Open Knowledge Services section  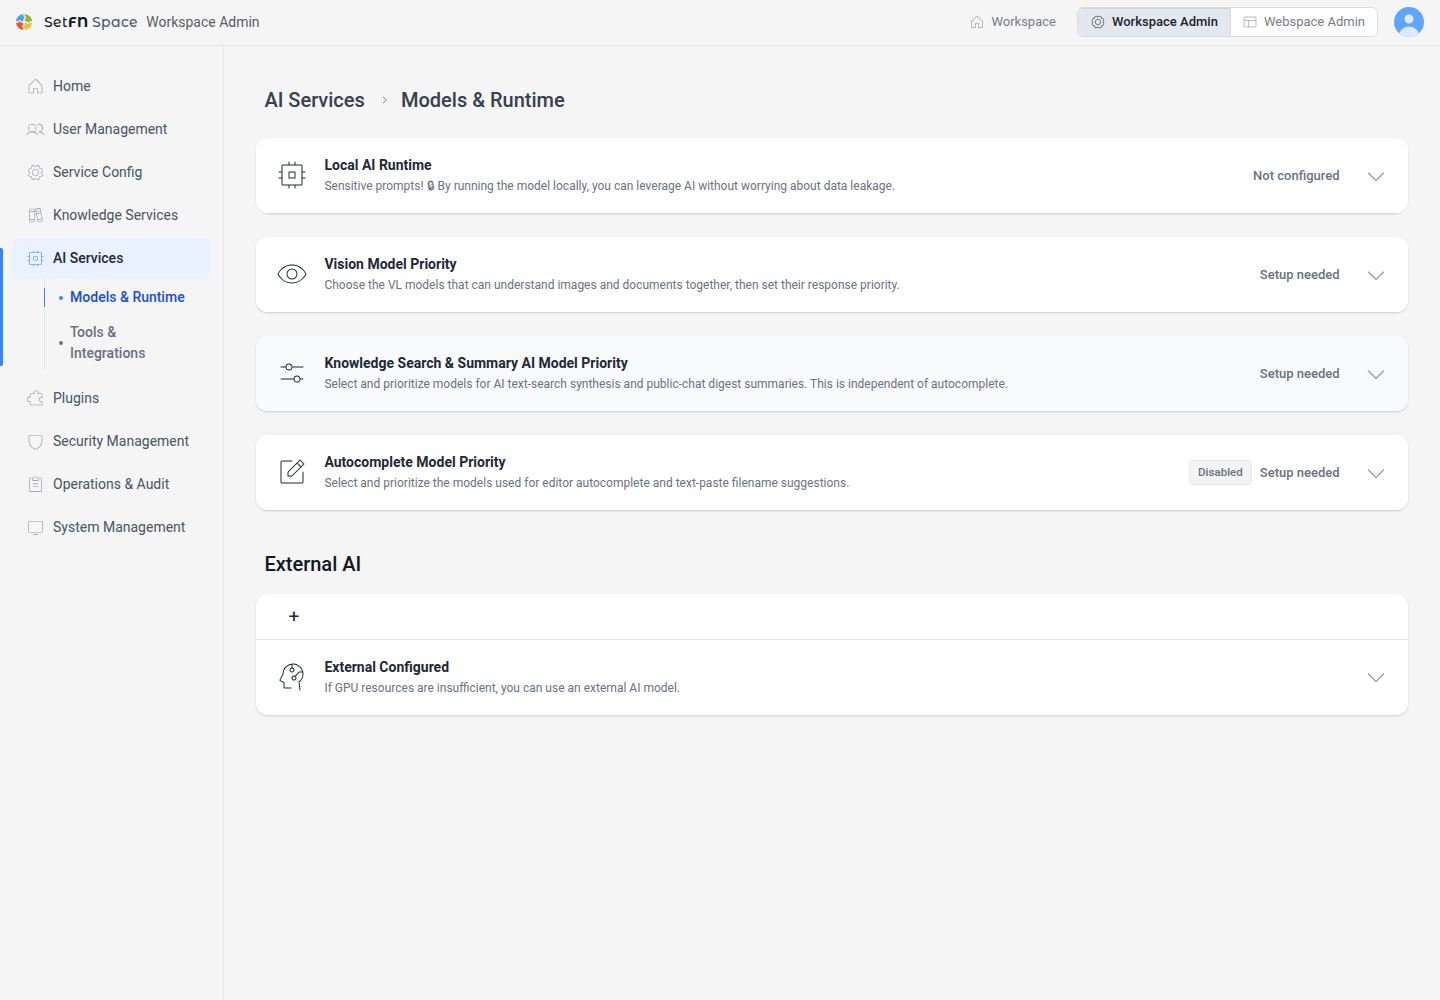coord(112,215)
